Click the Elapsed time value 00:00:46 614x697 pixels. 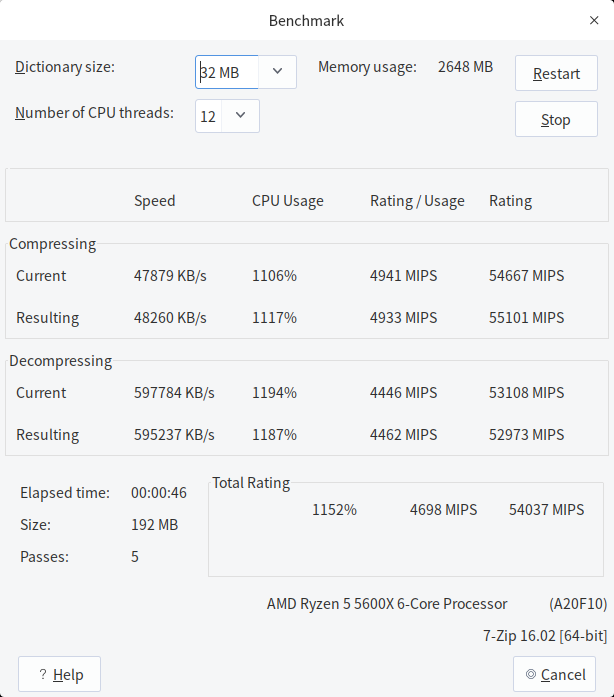coord(159,493)
